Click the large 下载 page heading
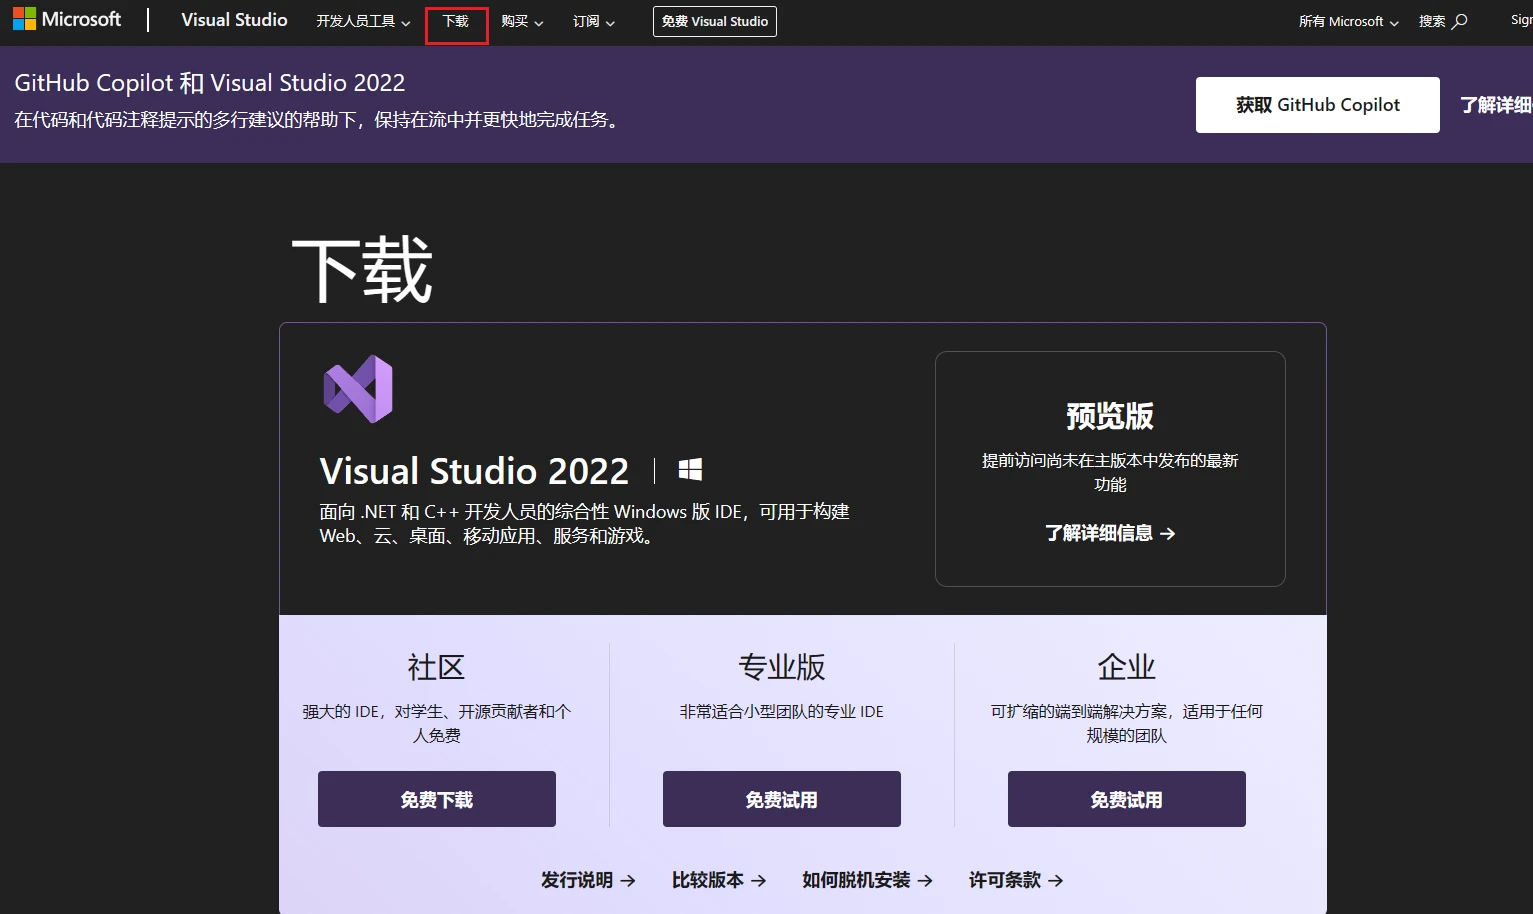The image size is (1533, 914). (362, 270)
